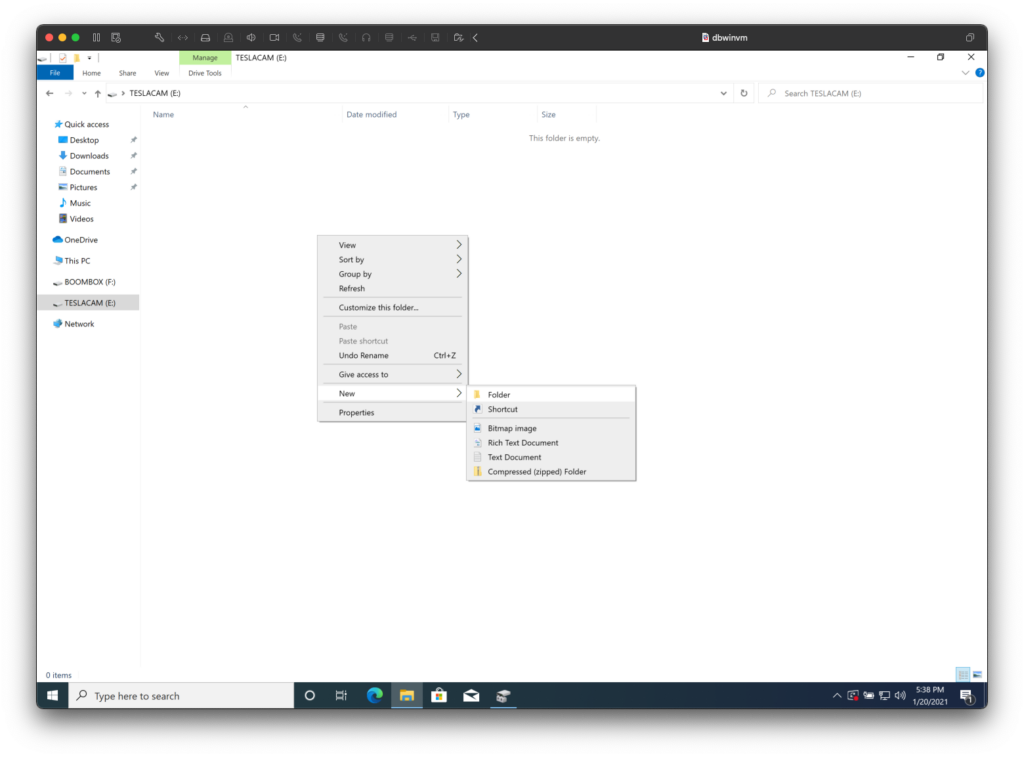Image resolution: width=1024 pixels, height=757 pixels.
Task: Sort files by the Name column header
Action: 163,114
